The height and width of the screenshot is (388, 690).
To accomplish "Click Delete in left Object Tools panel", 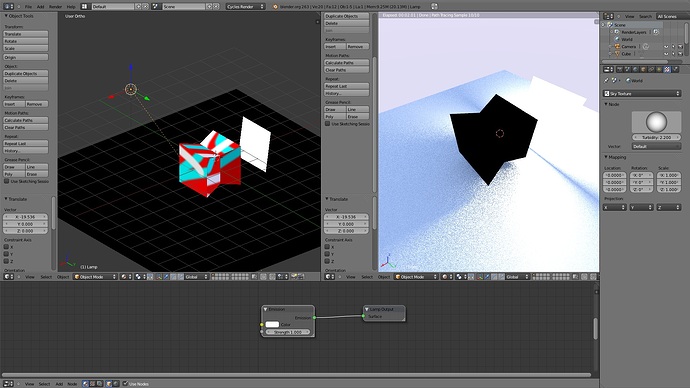I will (26, 81).
